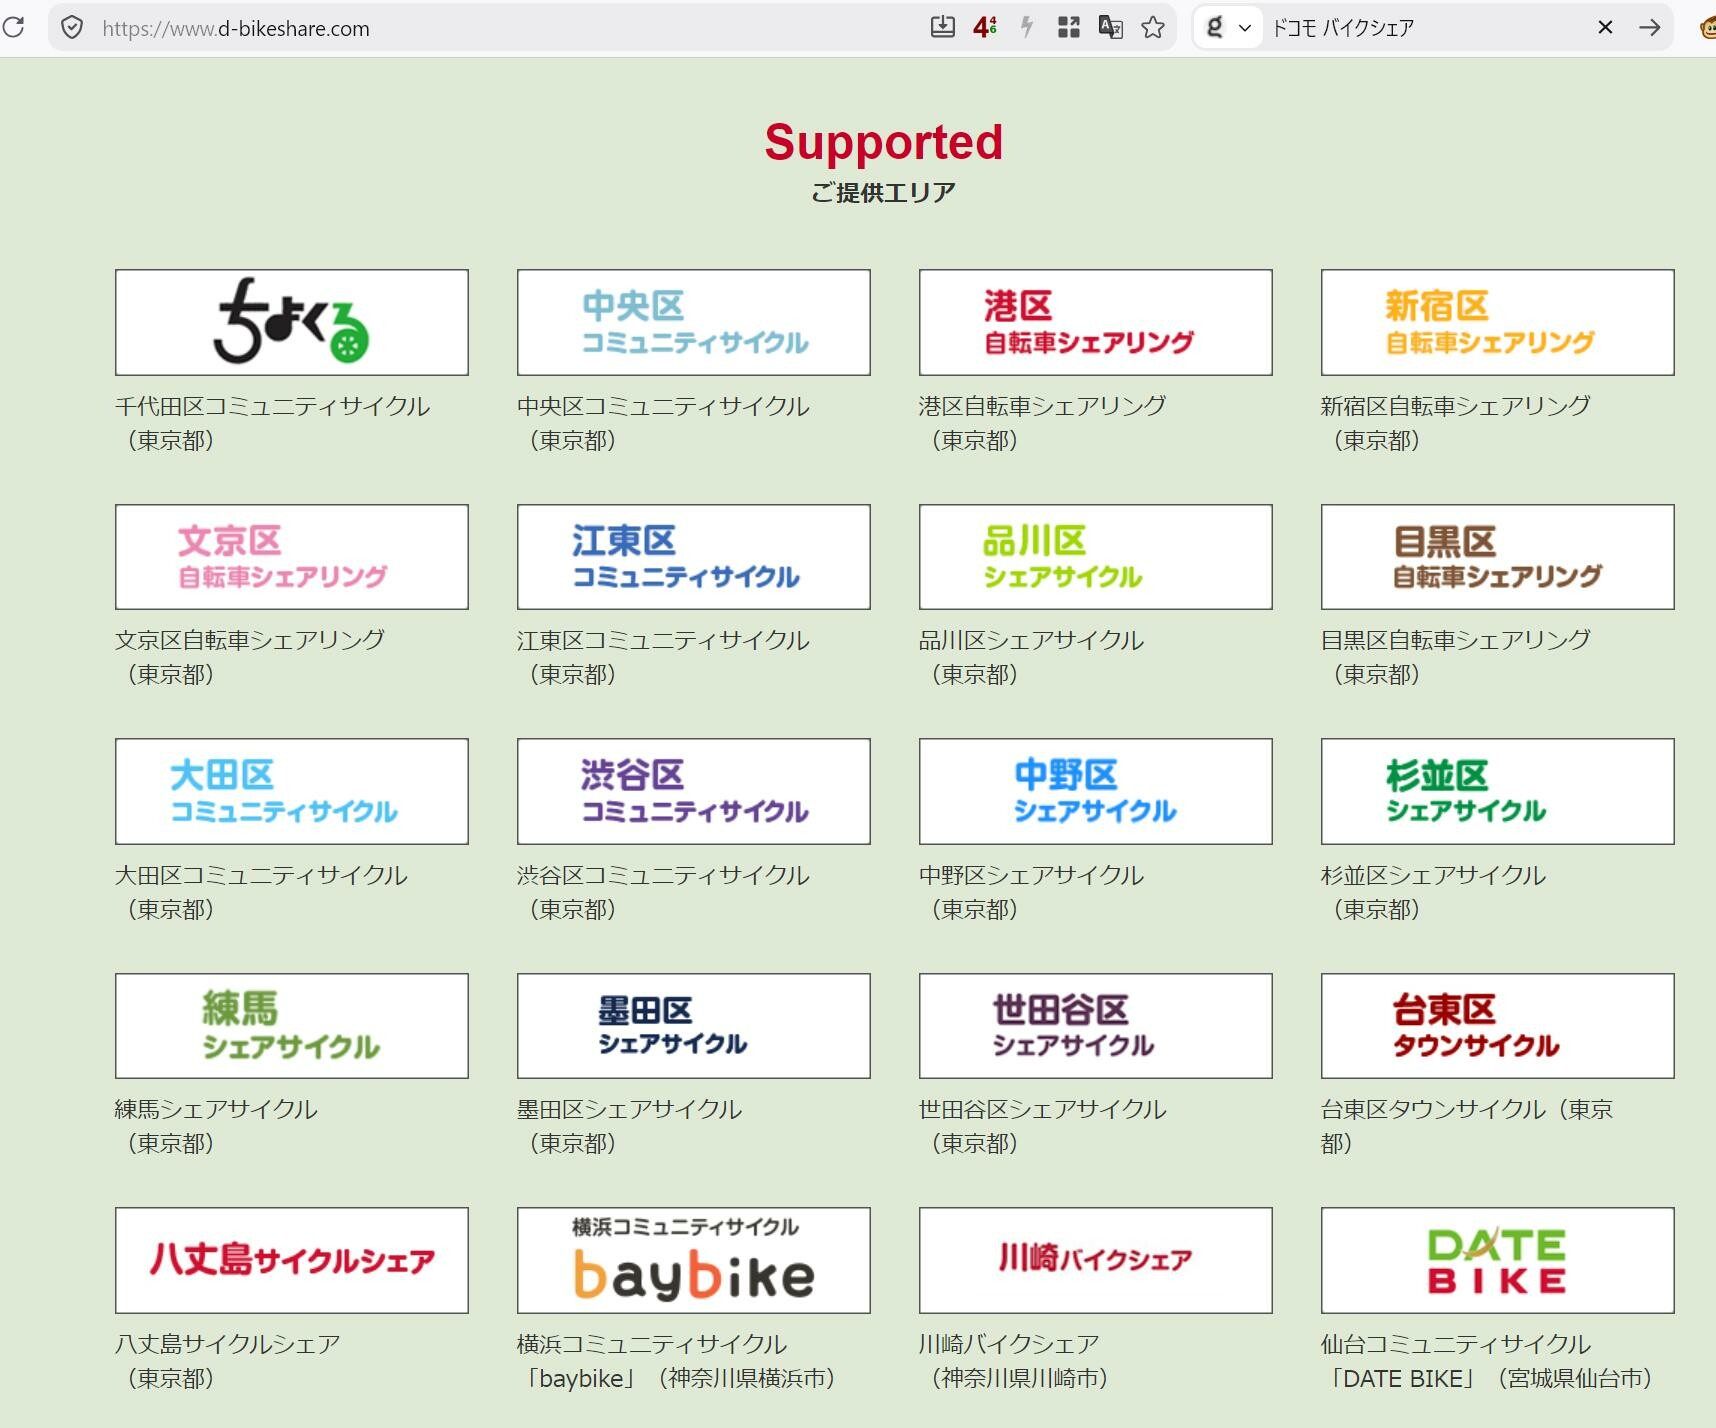Image resolution: width=1716 pixels, height=1428 pixels.
Task: Open the 台東区 タウンサイクル logo tile
Action: (1498, 1026)
